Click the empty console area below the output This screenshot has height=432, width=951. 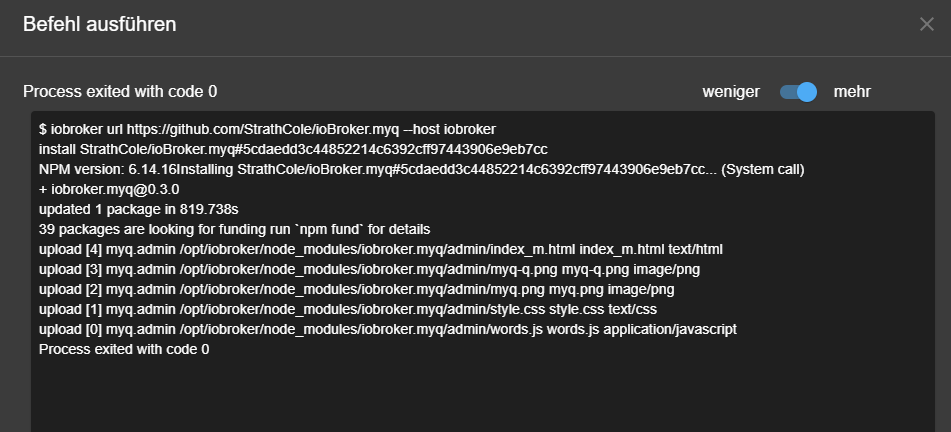[483, 394]
